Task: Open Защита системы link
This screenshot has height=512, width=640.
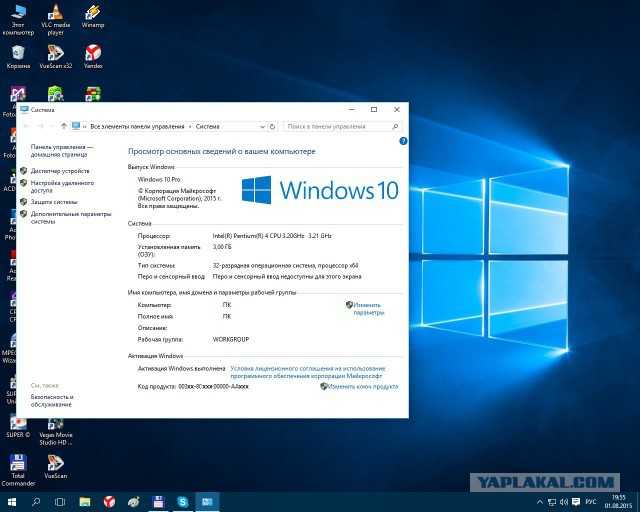Action: (54, 202)
